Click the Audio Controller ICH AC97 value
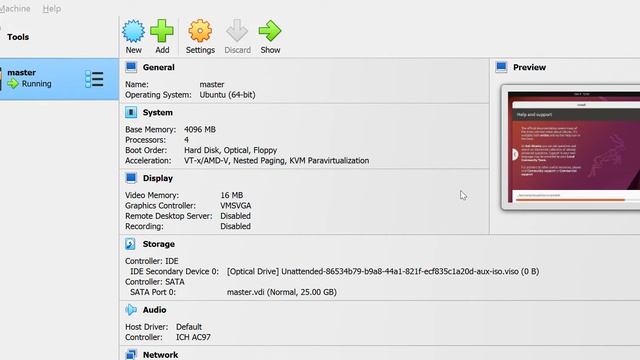640x360 pixels. tap(193, 337)
